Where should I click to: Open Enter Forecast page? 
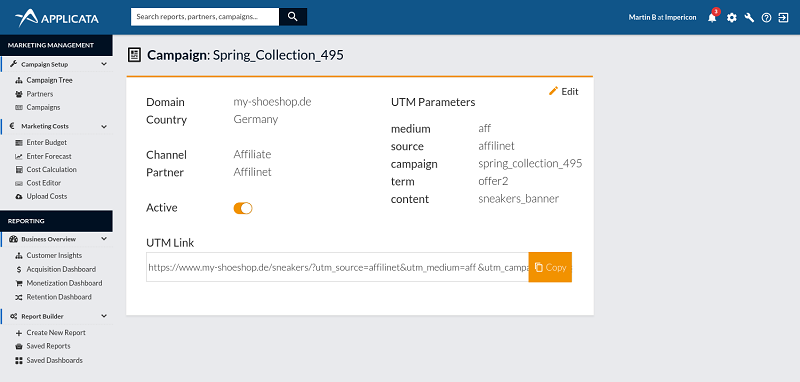(49, 157)
